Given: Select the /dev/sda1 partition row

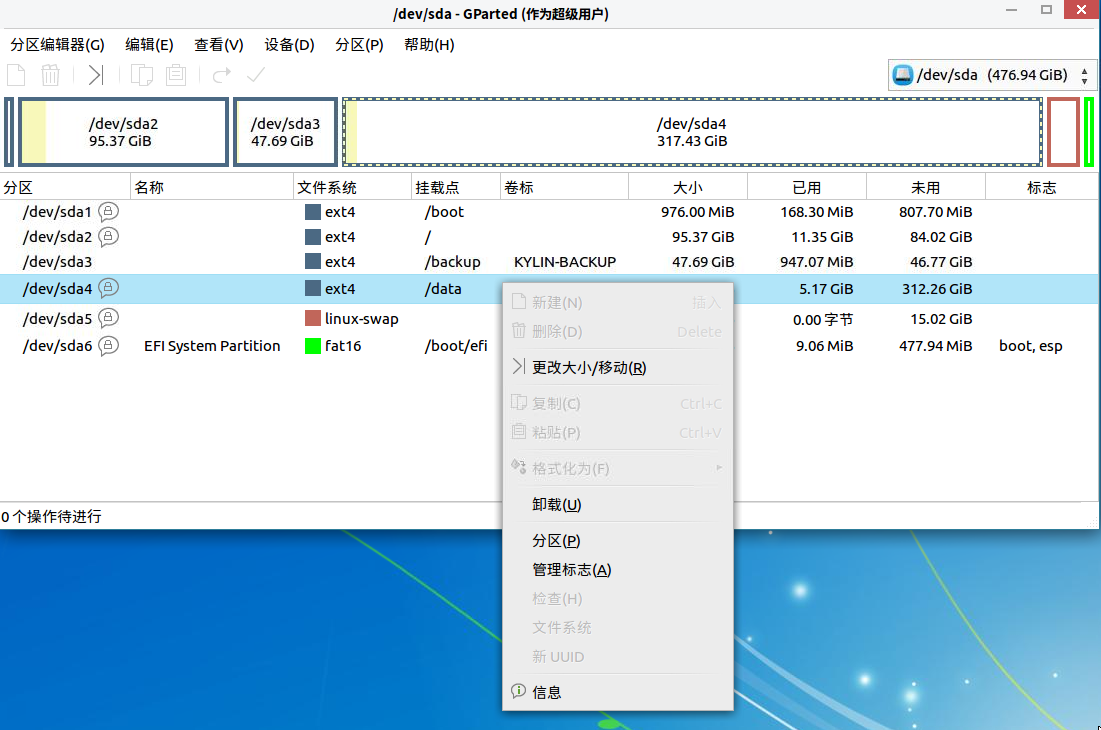Looking at the screenshot, I should 549,212.
